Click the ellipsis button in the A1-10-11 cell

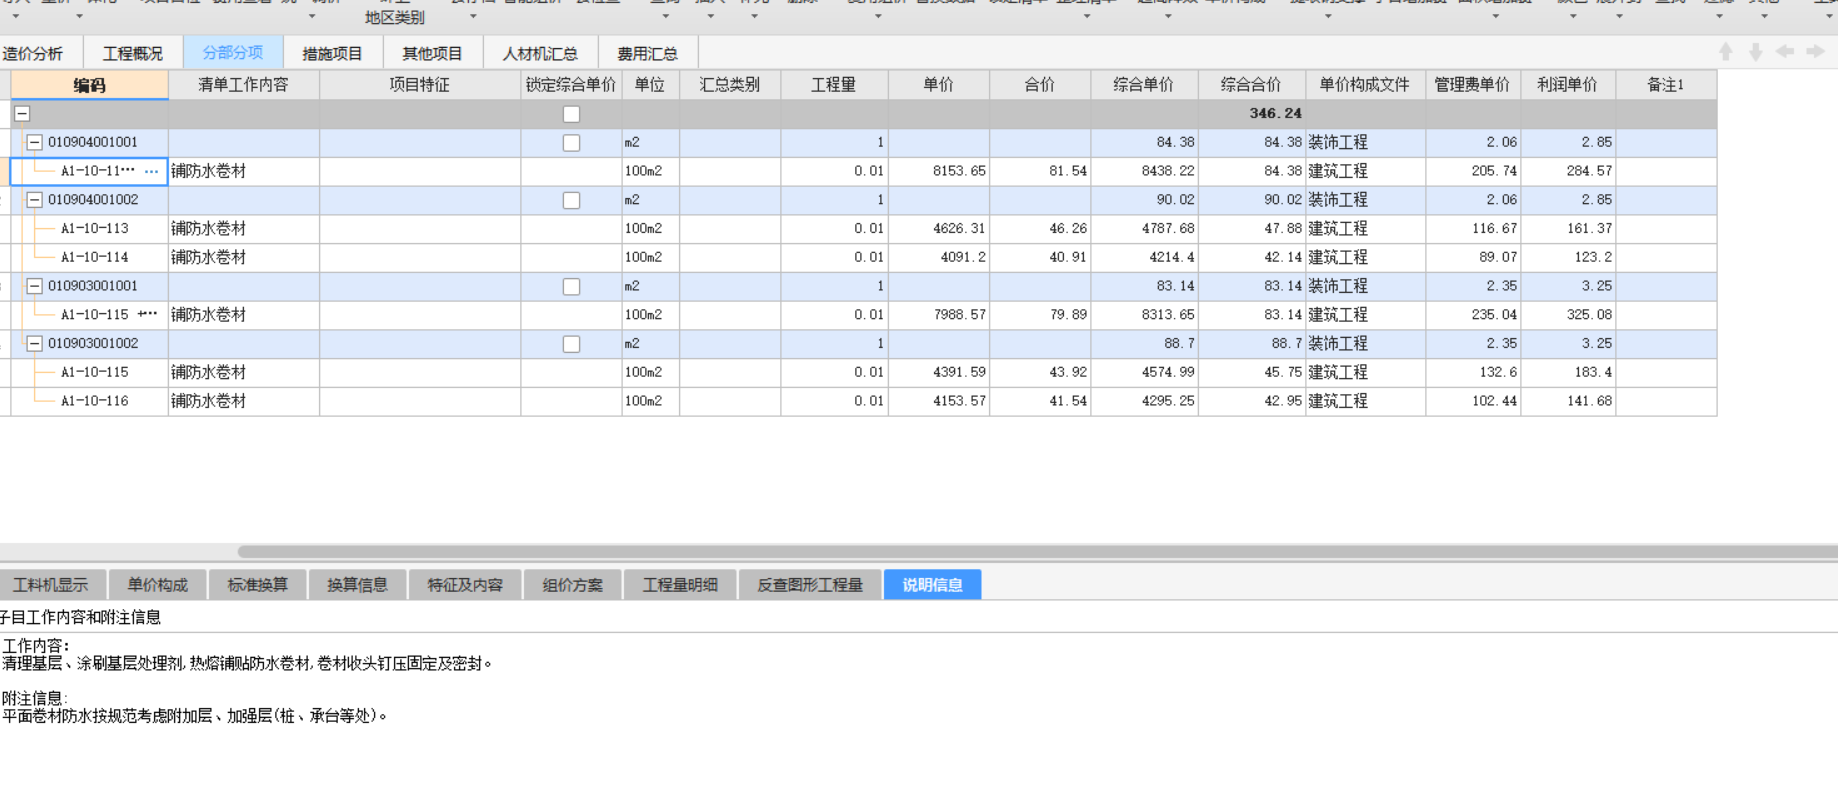tap(152, 172)
